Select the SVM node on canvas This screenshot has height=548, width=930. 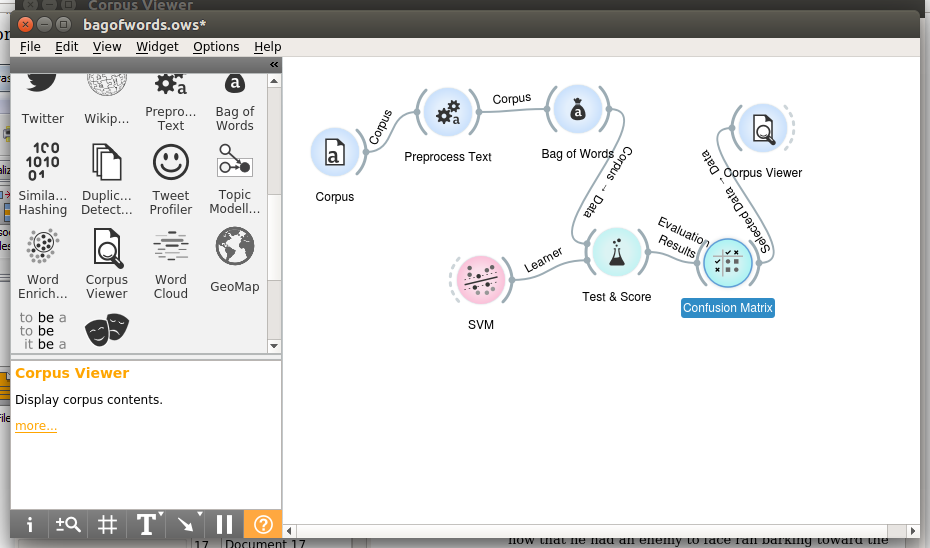coord(481,282)
